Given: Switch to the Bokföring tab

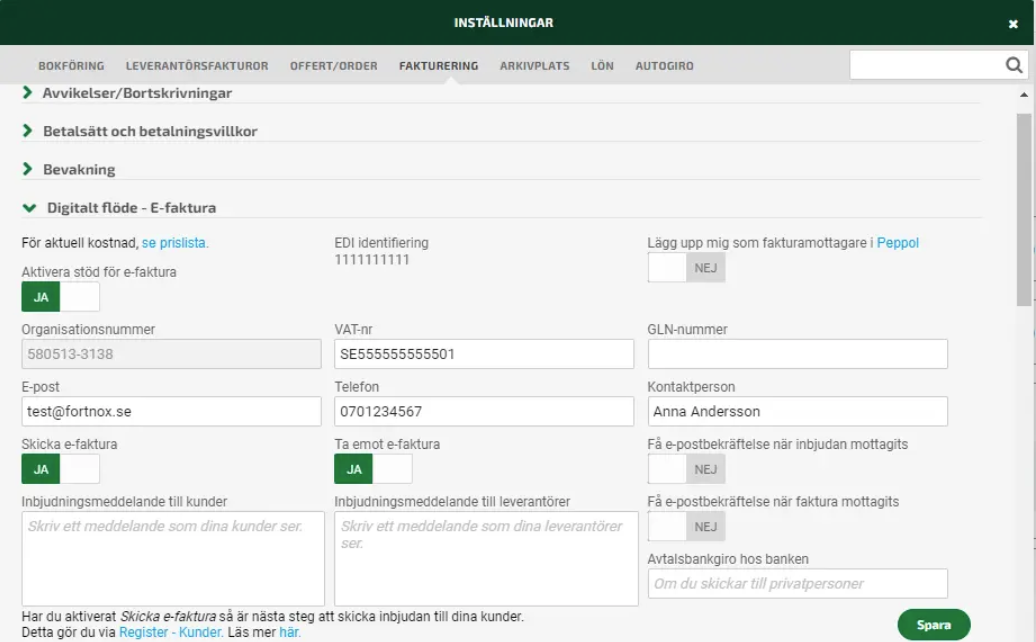Looking at the screenshot, I should tap(71, 66).
